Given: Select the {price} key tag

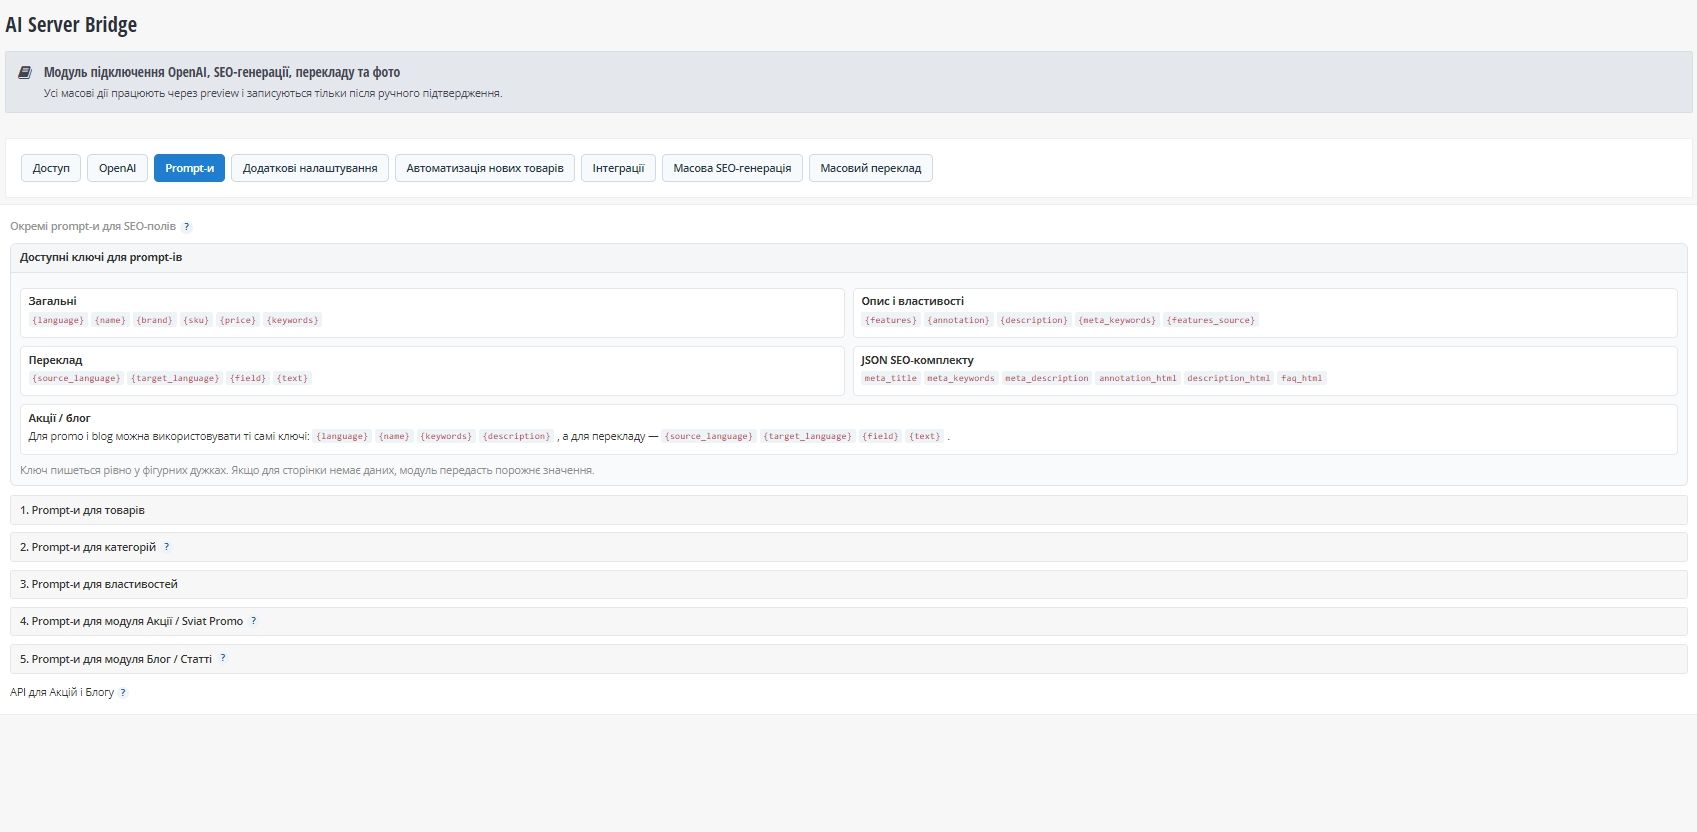Looking at the screenshot, I should (x=238, y=320).
